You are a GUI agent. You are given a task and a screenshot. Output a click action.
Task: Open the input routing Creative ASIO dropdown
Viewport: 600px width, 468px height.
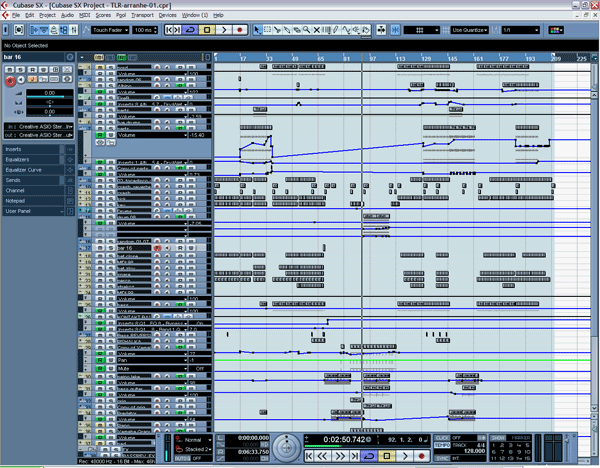click(x=38, y=127)
